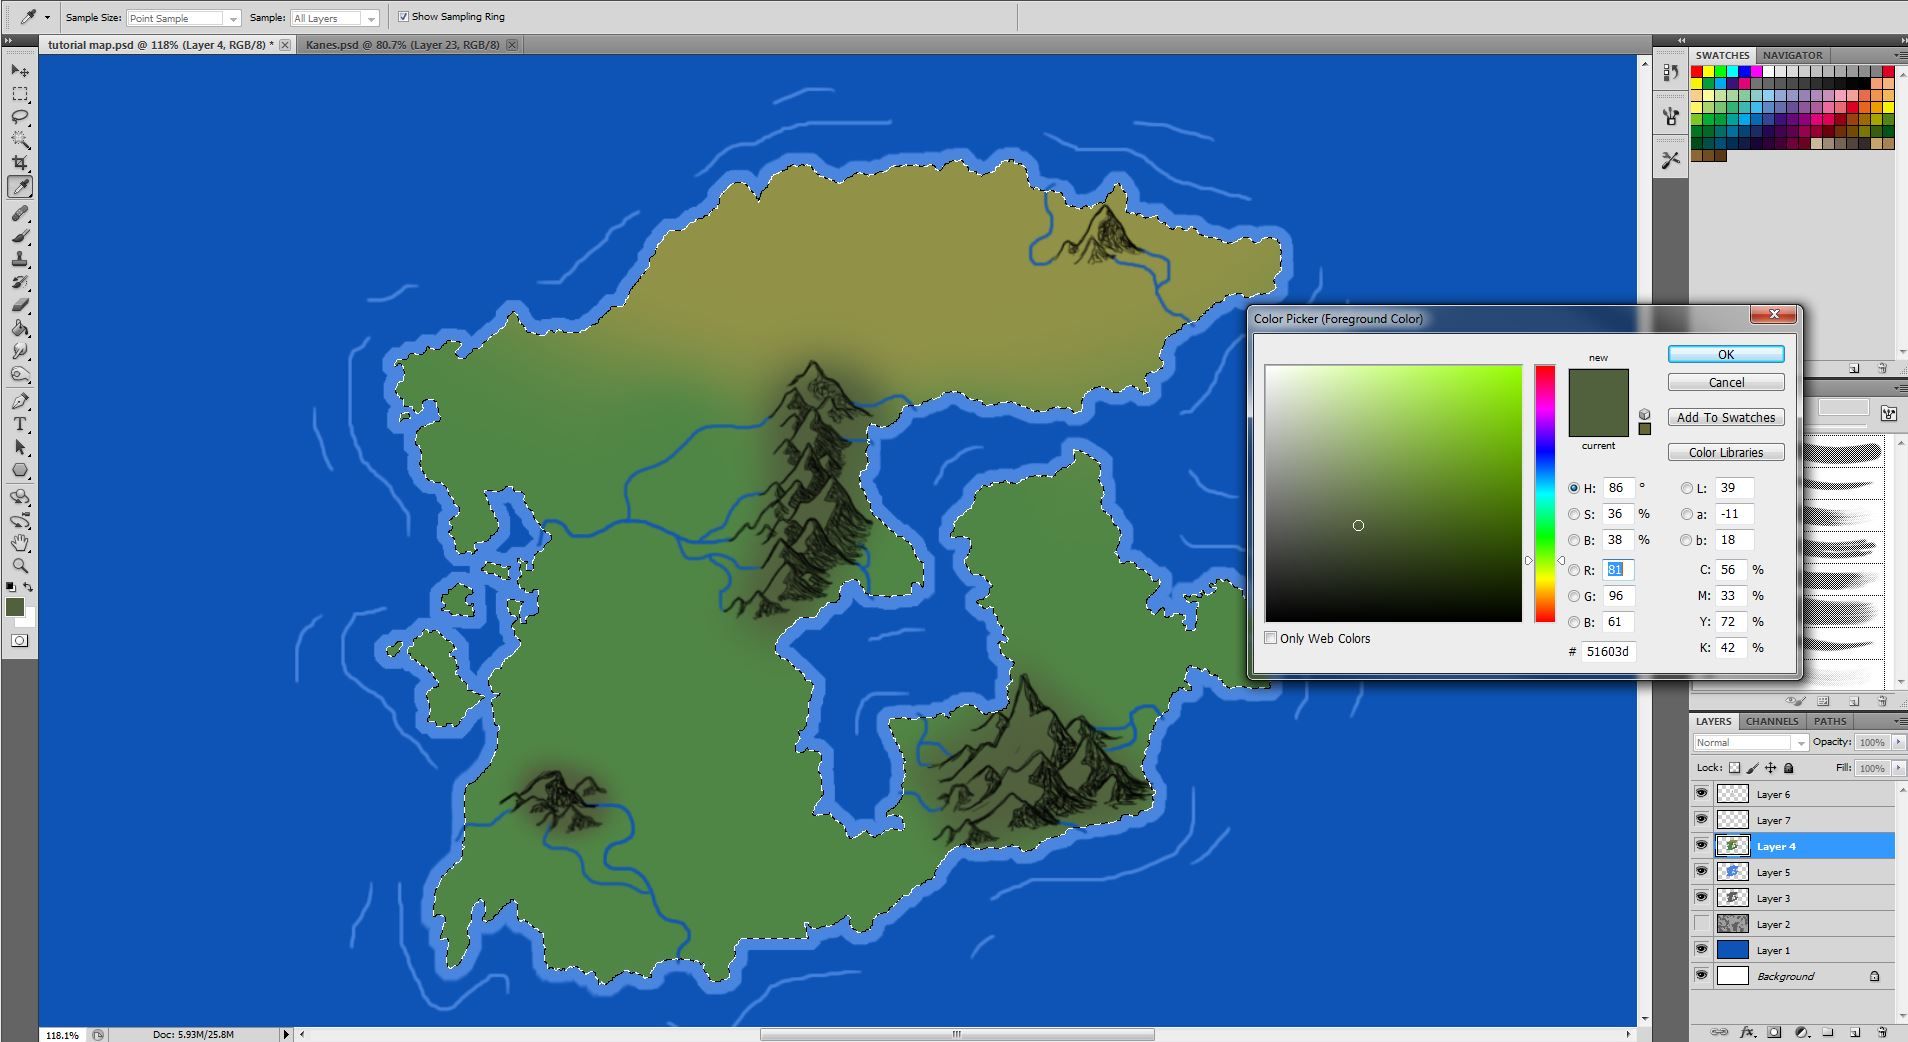Viewport: 1908px width, 1042px height.
Task: Switch to the Kanes.psd document tab
Action: (x=400, y=44)
